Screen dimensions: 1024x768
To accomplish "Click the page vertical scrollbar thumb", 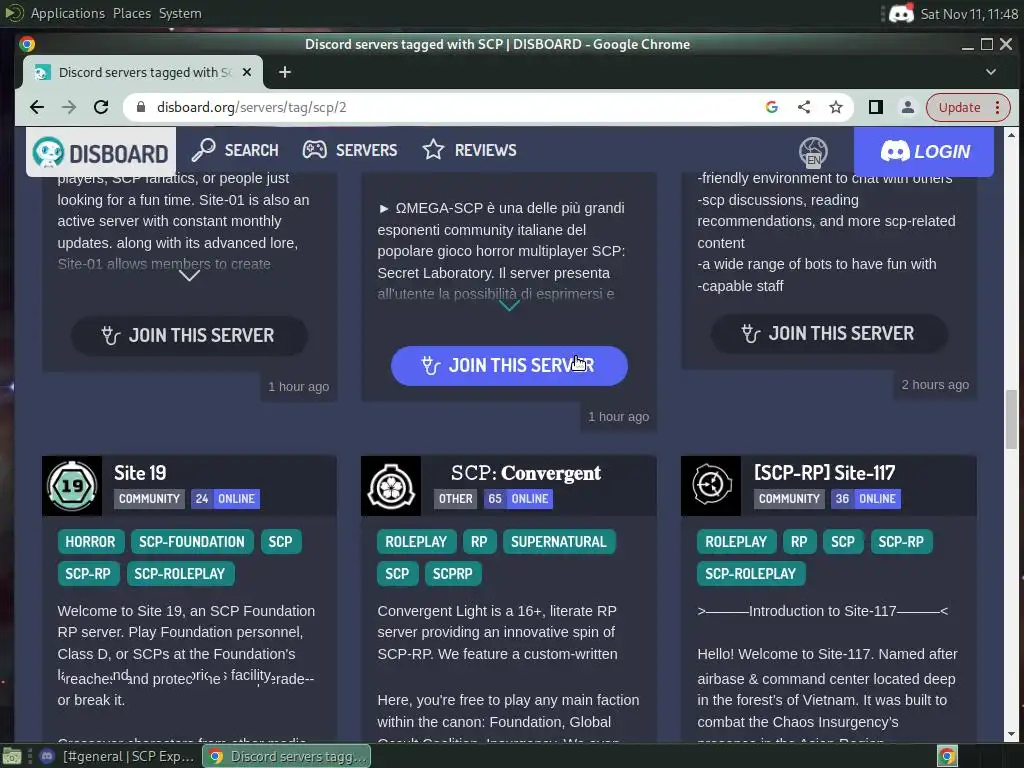I will (x=1012, y=419).
